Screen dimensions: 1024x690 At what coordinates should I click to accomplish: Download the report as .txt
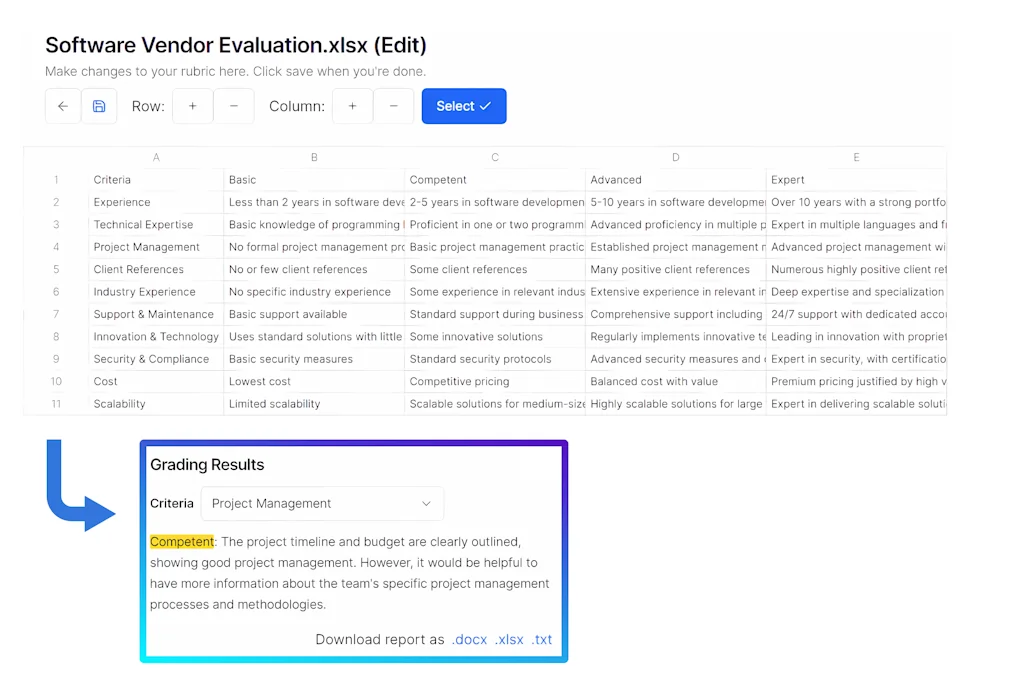(x=542, y=639)
